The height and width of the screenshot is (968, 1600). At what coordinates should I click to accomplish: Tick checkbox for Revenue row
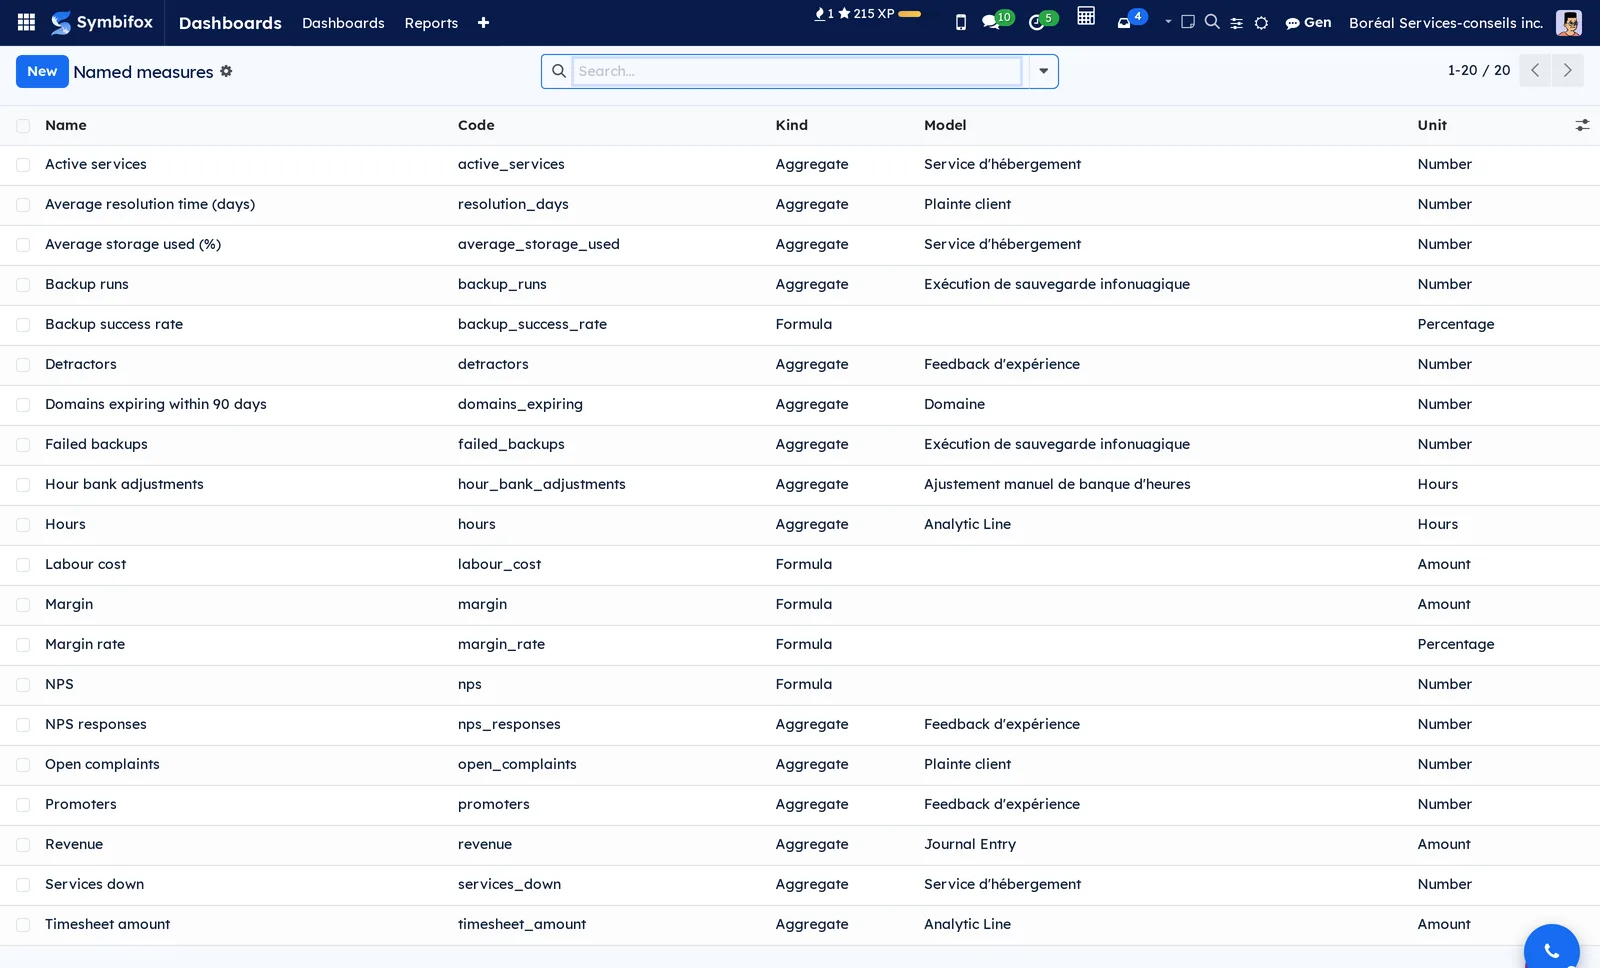[x=23, y=845]
